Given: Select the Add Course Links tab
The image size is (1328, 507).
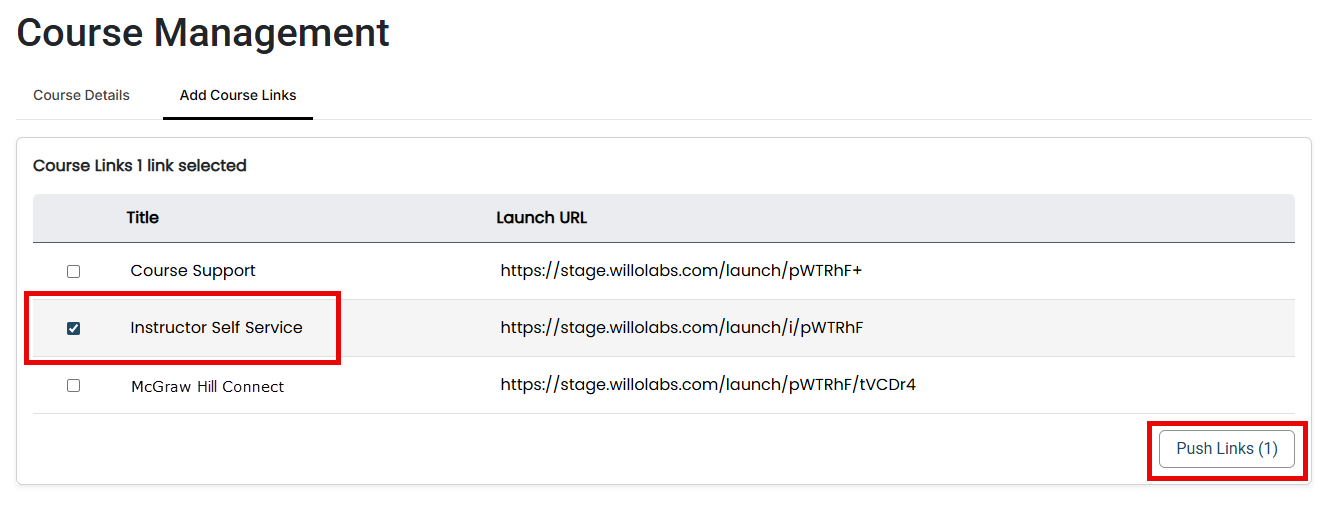Looking at the screenshot, I should pos(238,95).
